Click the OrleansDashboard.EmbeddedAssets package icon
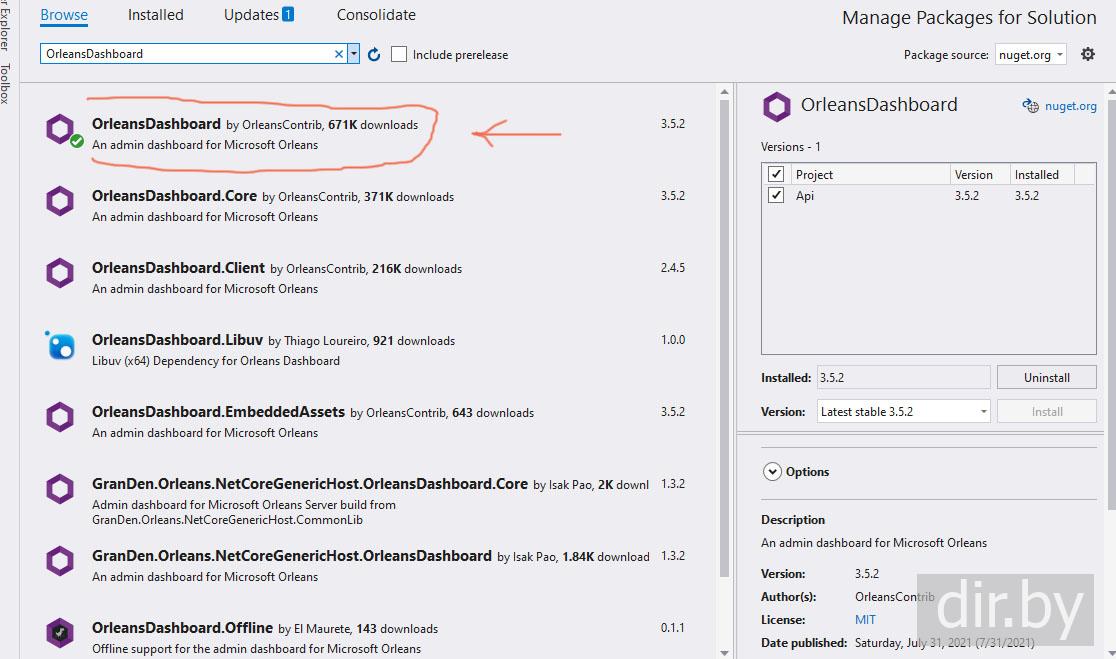1116x659 pixels. pos(60,418)
